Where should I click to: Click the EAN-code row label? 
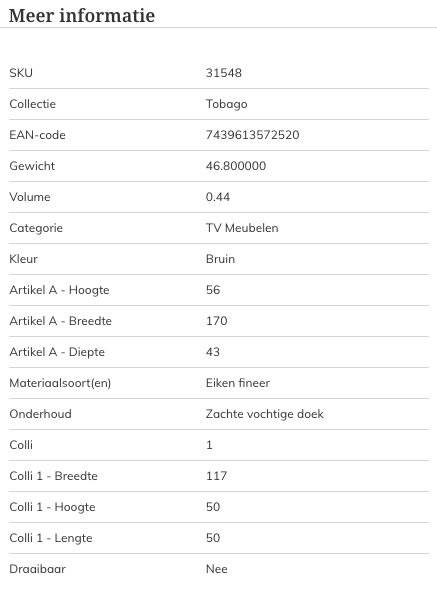coord(37,135)
